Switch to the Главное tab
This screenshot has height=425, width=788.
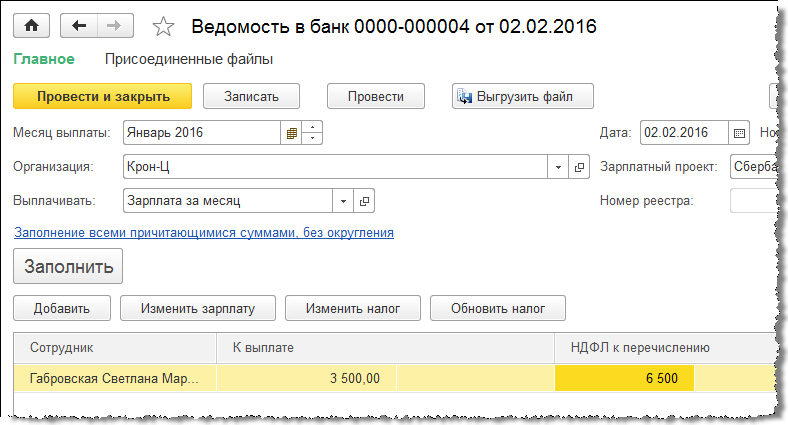(43, 59)
